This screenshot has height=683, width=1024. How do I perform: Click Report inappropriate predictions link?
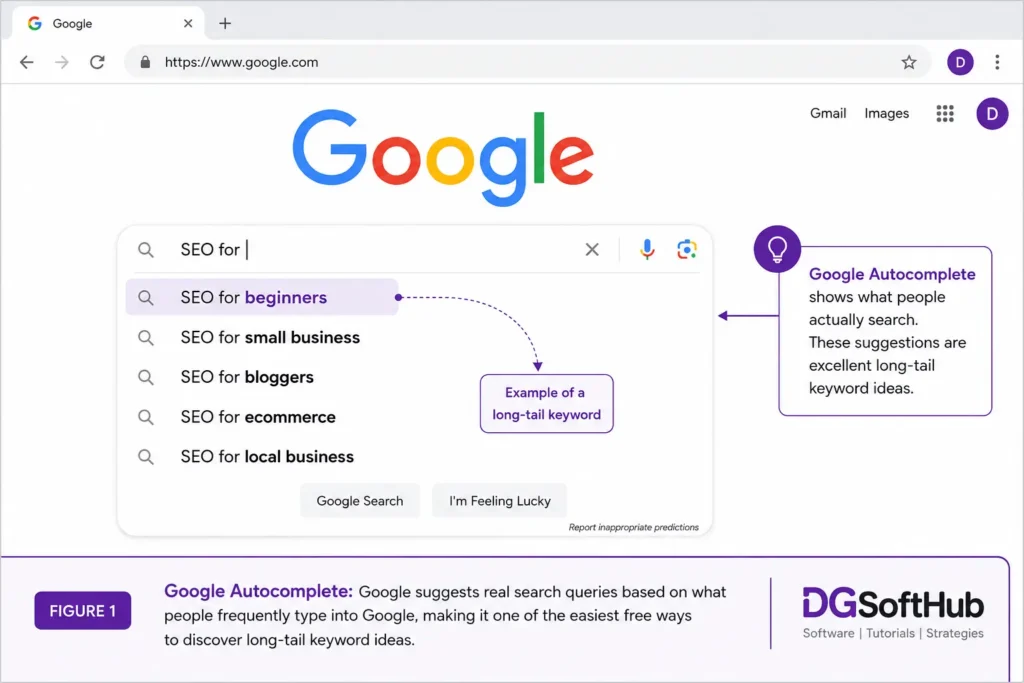[x=633, y=528]
